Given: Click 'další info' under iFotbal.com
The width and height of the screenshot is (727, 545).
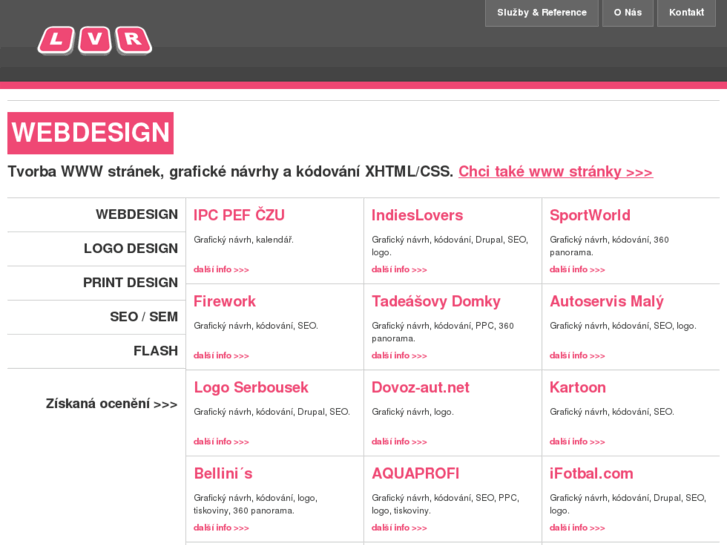Looking at the screenshot, I should click(577, 528).
